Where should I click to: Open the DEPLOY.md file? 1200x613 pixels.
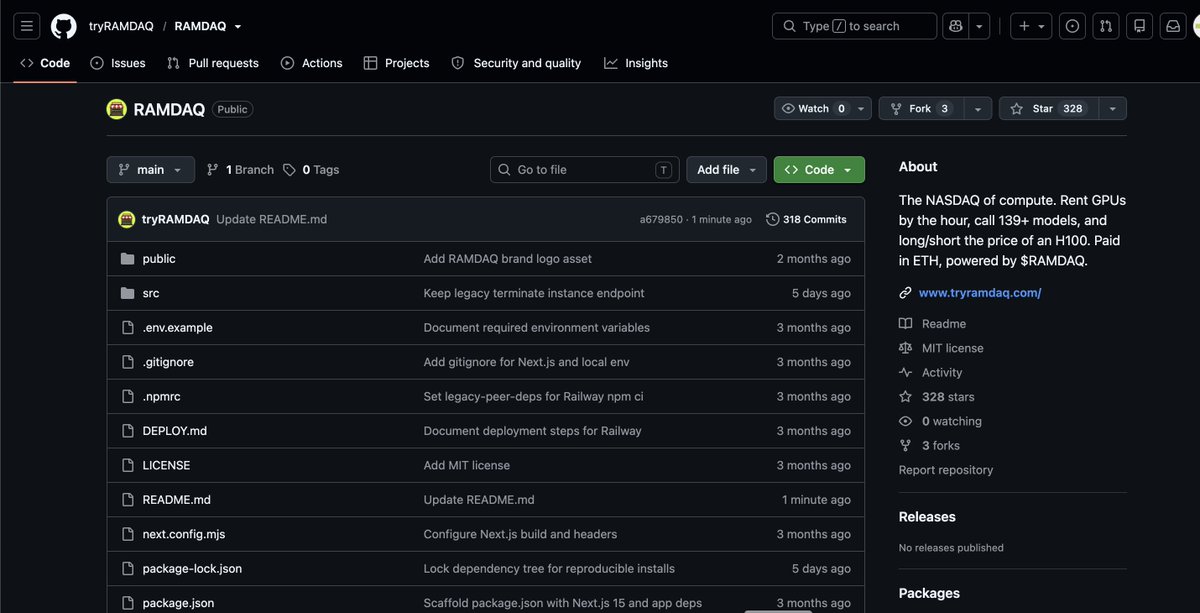coord(175,431)
